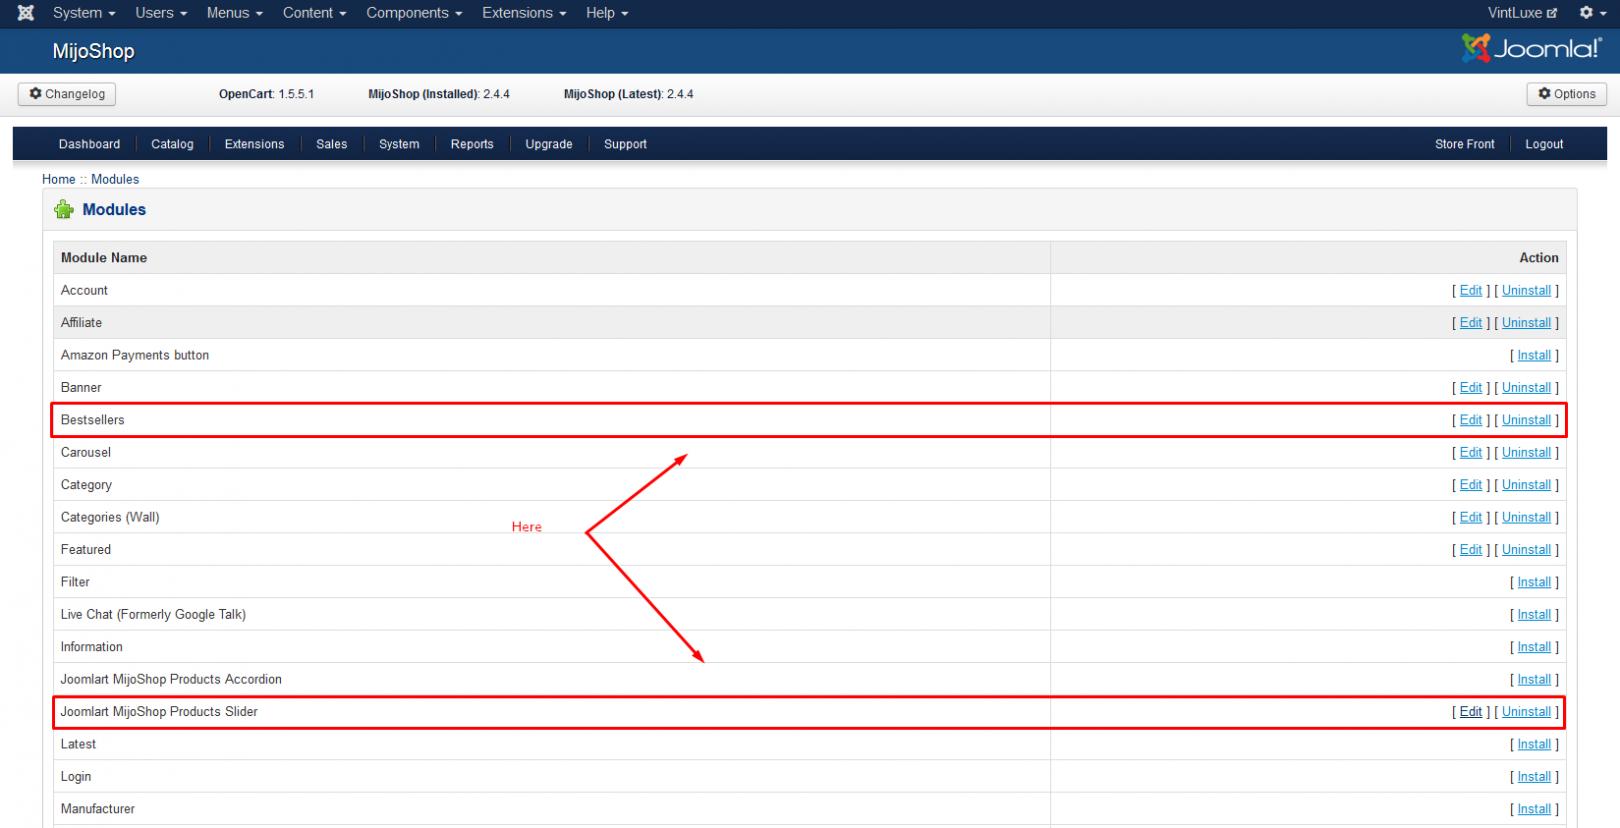Click the OpenCart 1.5.5.1 version text
Image resolution: width=1620 pixels, height=828 pixels.
[x=266, y=94]
